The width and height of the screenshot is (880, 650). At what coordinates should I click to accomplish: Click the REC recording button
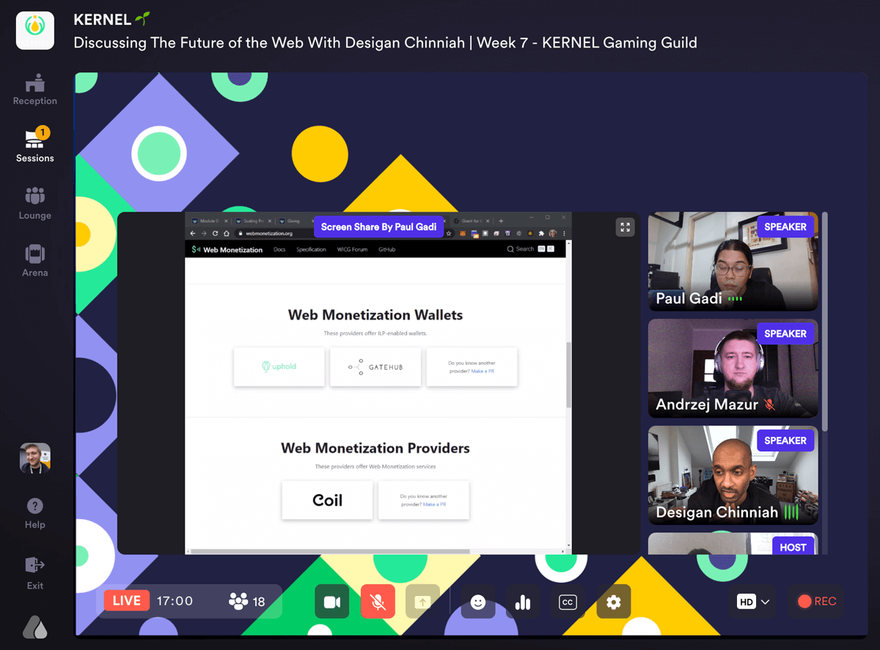tap(816, 601)
